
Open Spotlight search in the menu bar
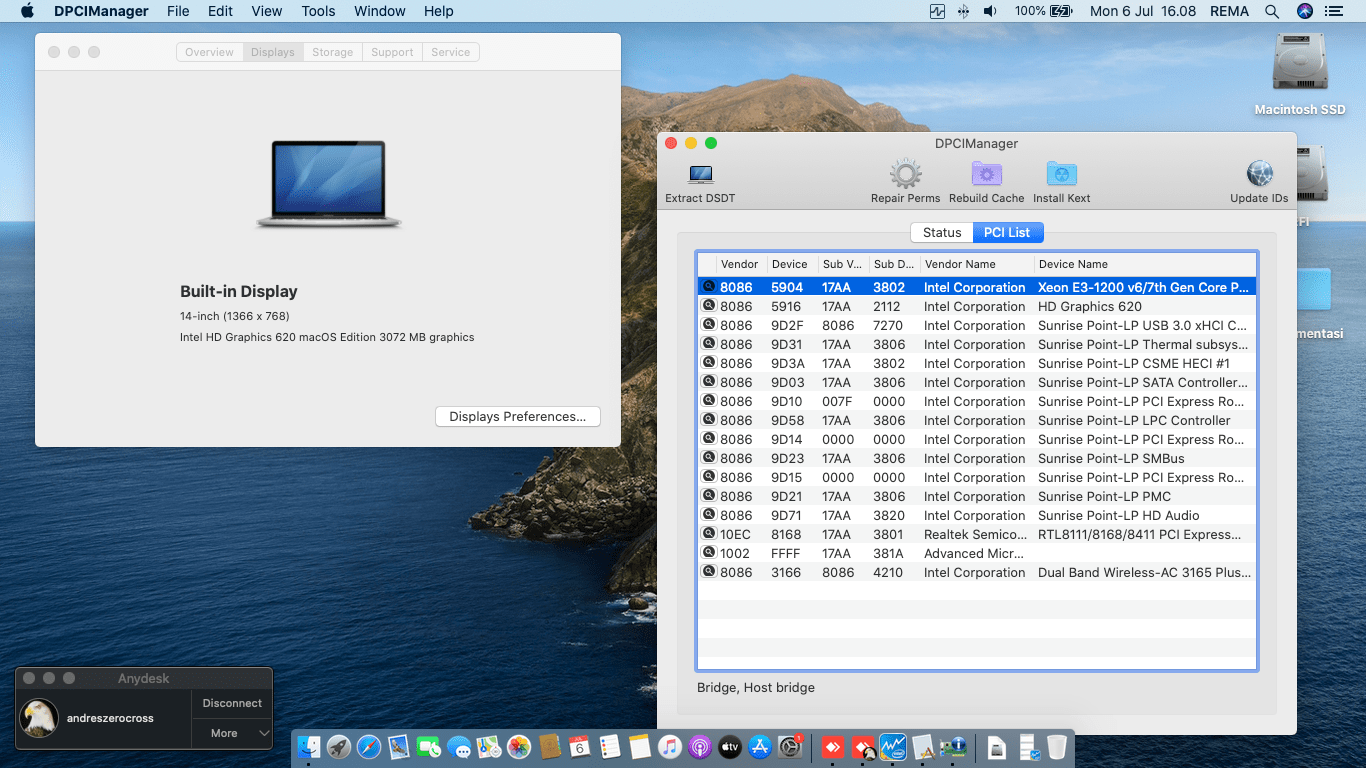[1272, 11]
